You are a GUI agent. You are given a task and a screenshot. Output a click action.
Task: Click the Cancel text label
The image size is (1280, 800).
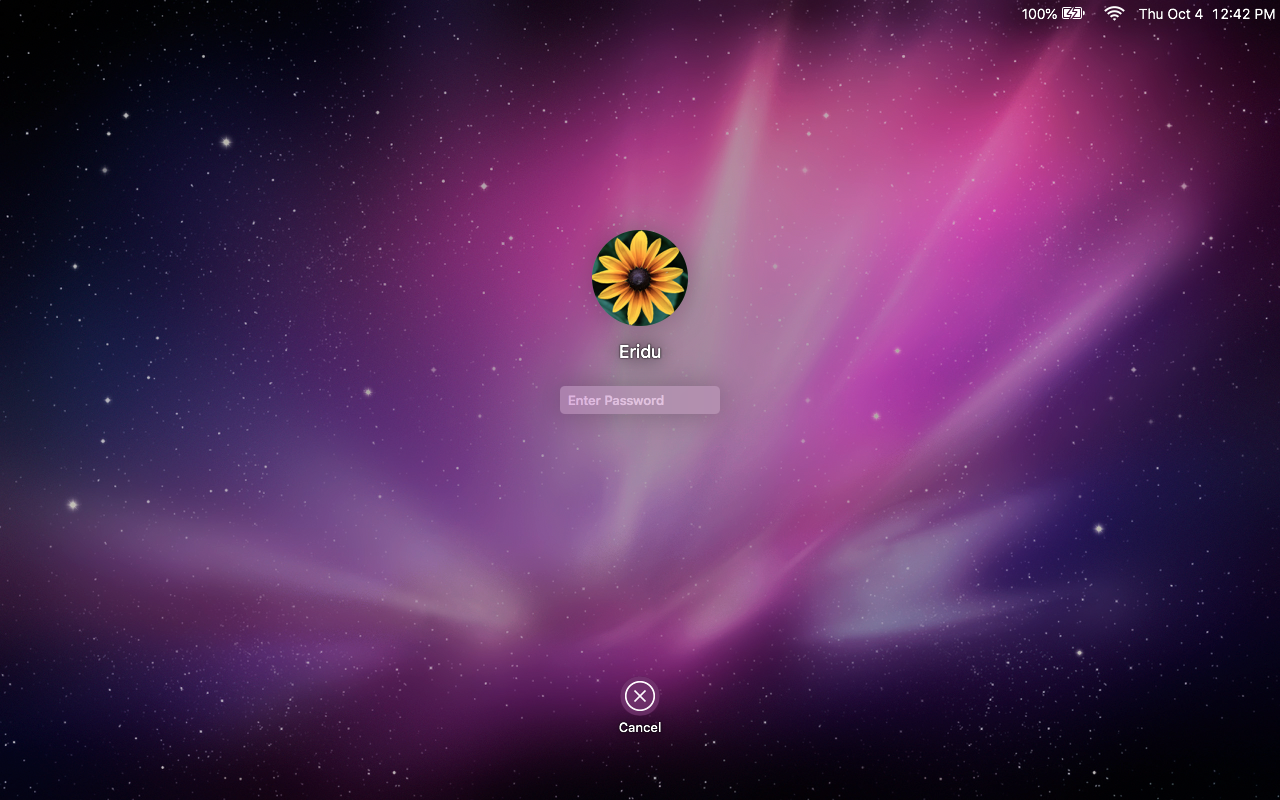[640, 727]
